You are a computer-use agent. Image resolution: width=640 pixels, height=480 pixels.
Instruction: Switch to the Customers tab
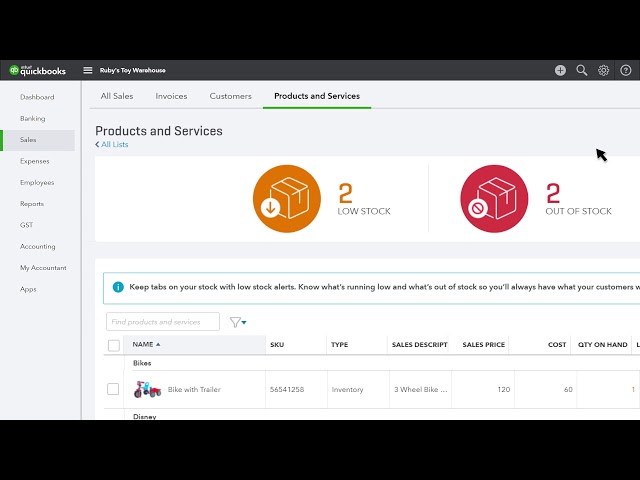click(231, 96)
